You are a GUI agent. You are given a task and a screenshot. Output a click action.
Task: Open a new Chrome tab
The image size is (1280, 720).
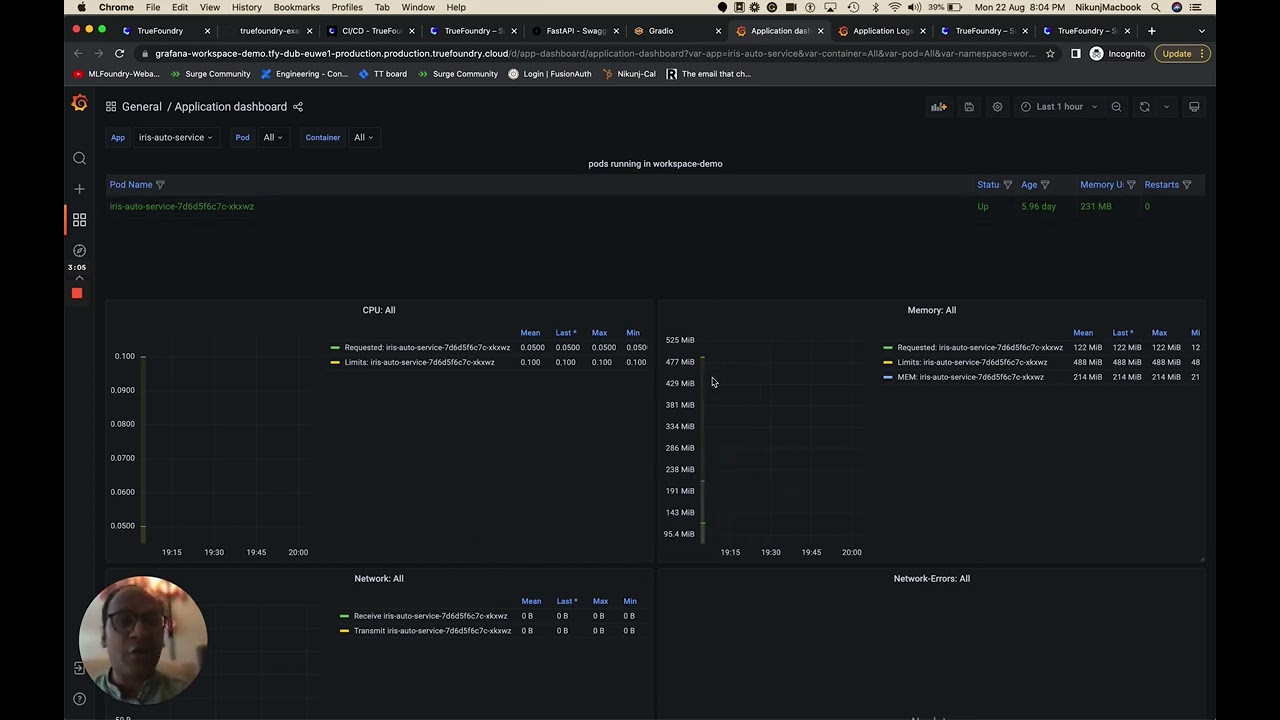point(1151,31)
